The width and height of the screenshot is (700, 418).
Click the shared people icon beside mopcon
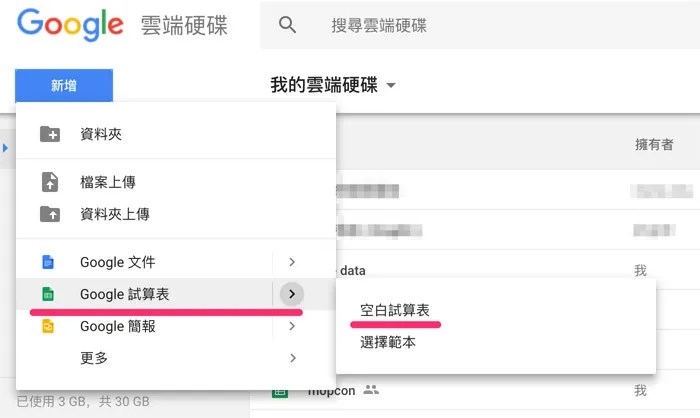(371, 390)
